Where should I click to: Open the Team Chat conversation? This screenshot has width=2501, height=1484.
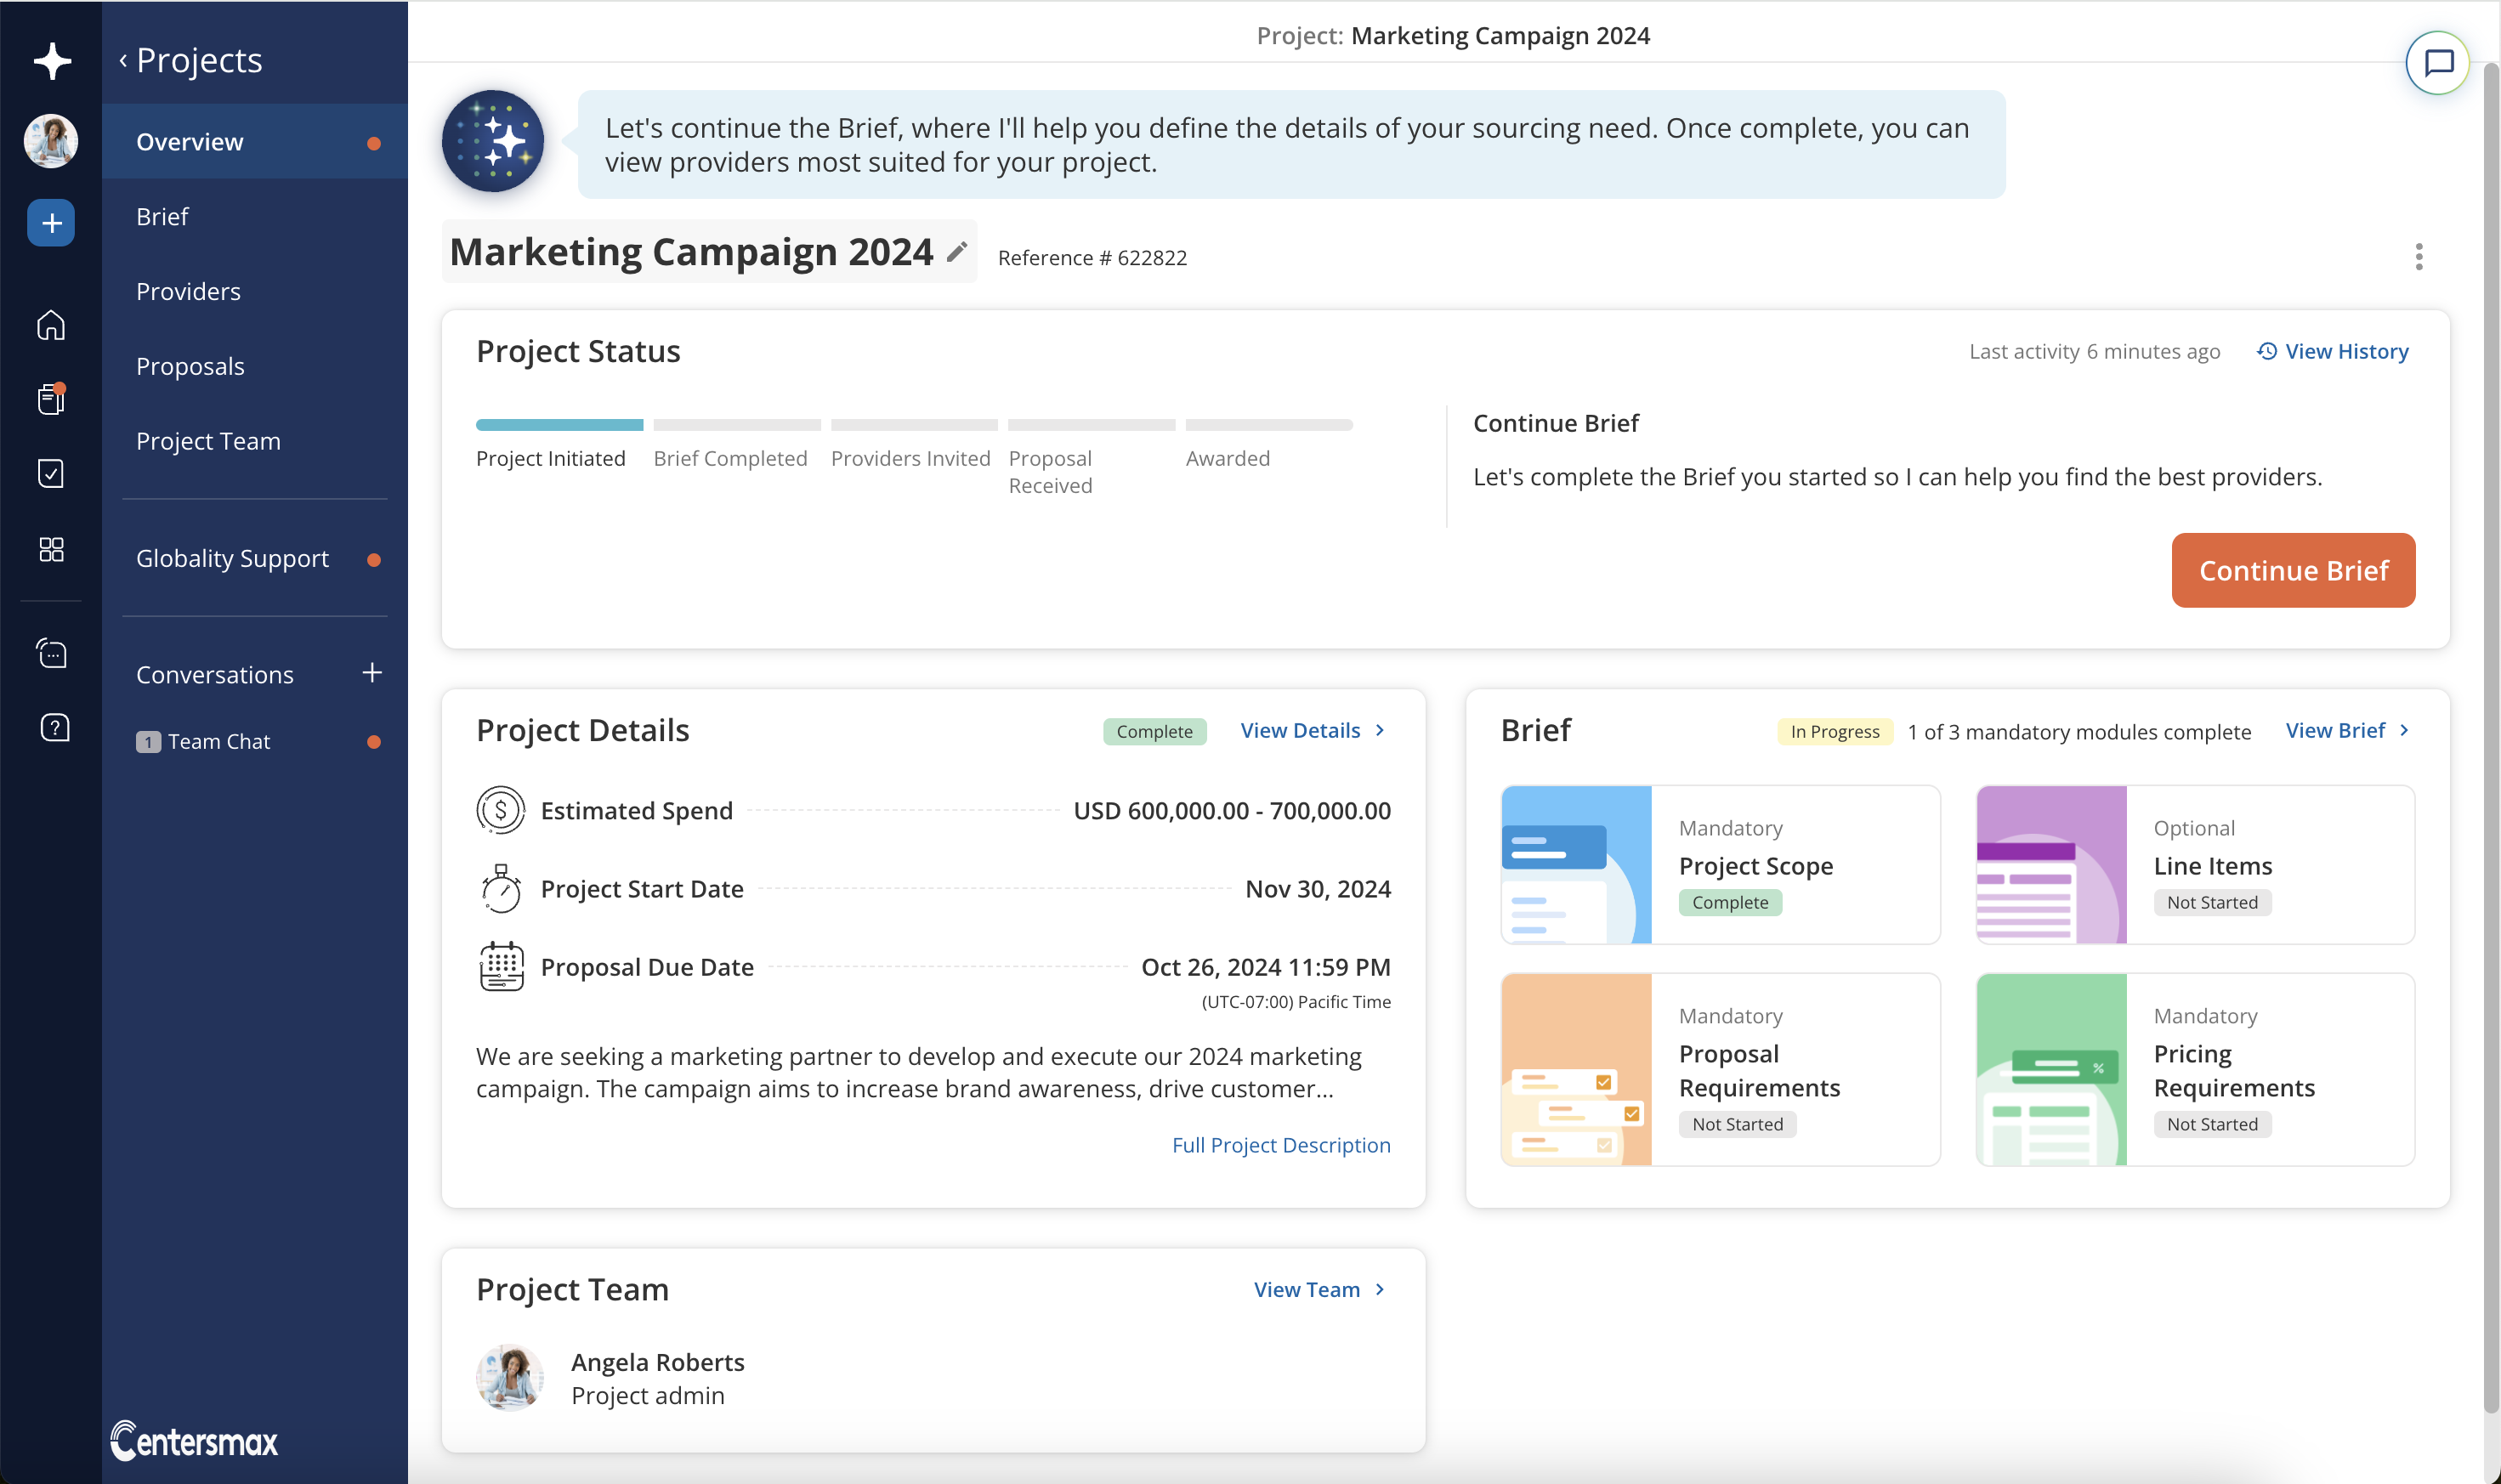tap(218, 741)
